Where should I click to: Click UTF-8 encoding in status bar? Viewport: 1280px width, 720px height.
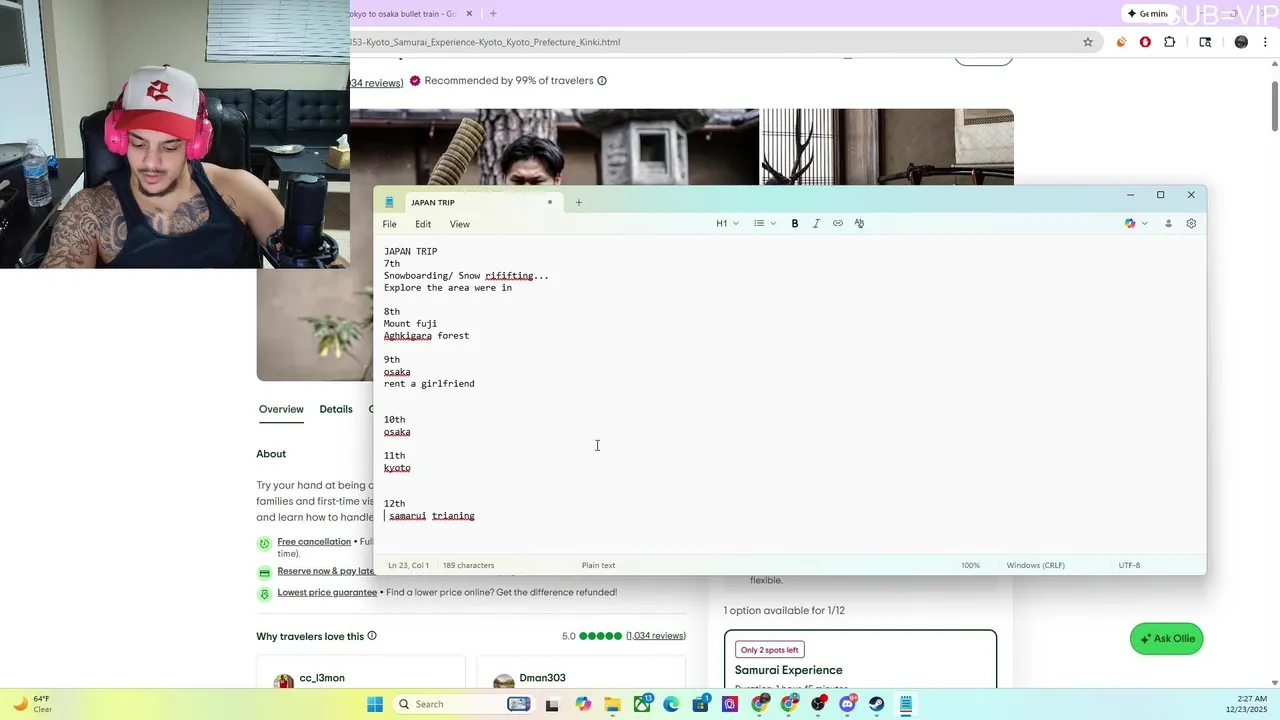click(x=1129, y=565)
